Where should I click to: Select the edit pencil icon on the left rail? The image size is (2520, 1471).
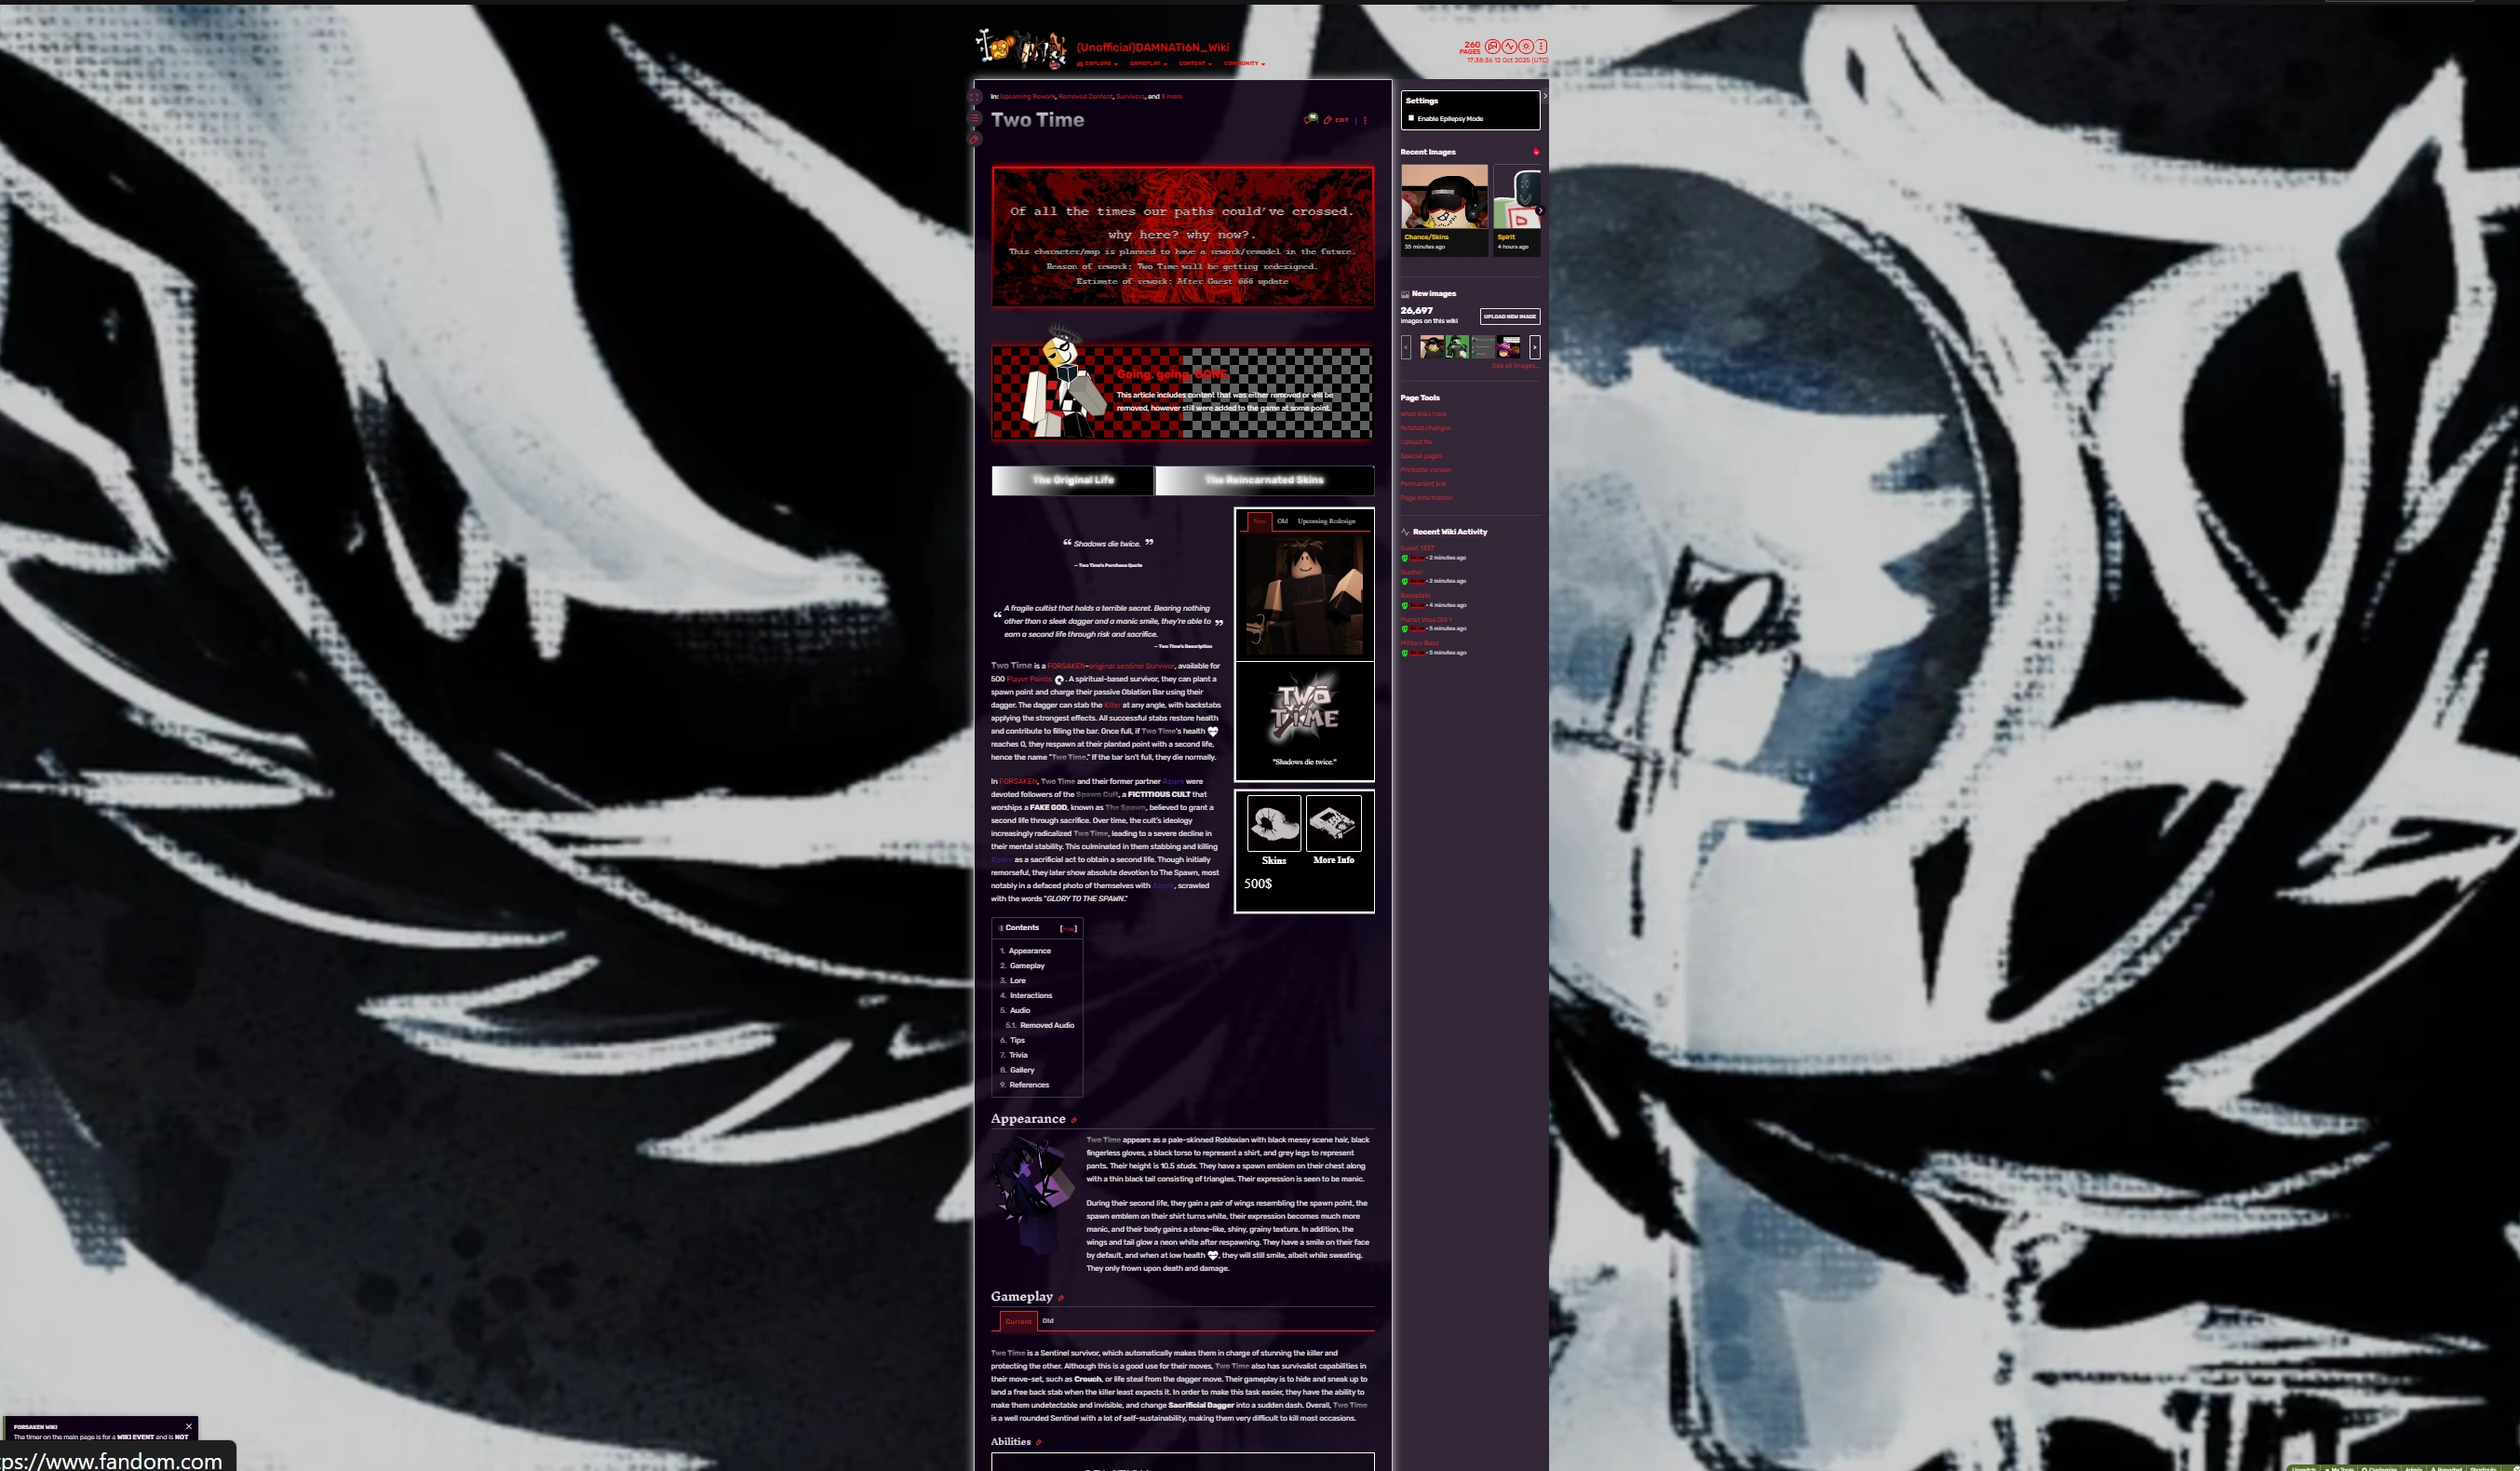coord(973,140)
